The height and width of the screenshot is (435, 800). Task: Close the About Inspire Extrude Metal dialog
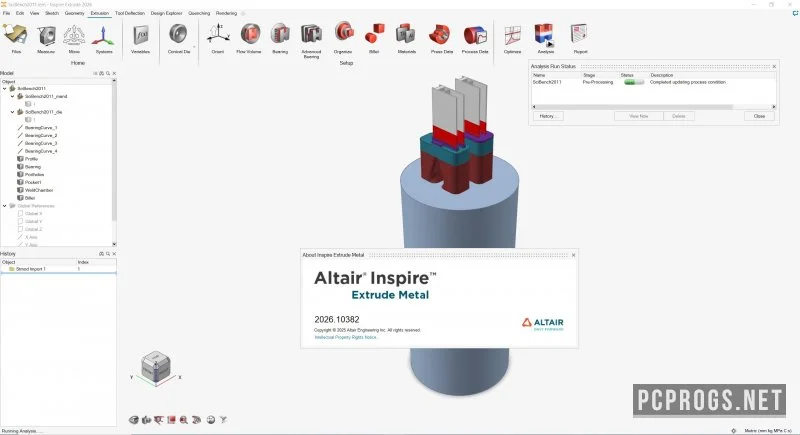[573, 255]
